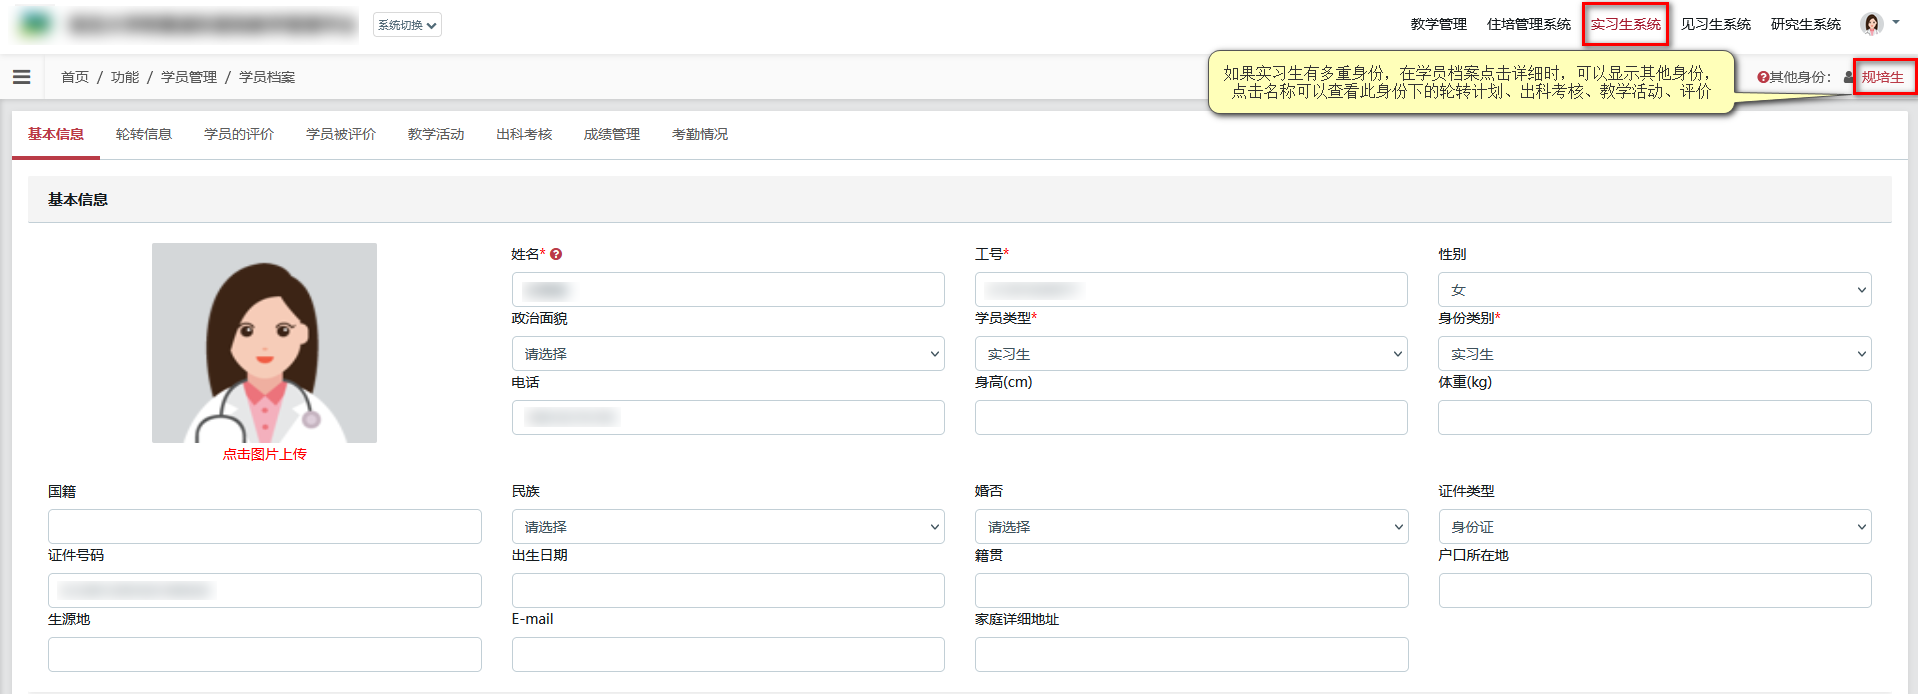Focus the 户口所在地 input field
This screenshot has width=1918, height=694.
1654,591
